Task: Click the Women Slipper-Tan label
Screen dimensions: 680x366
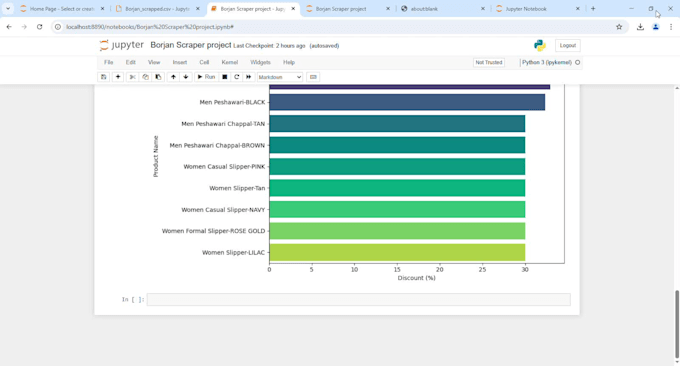Action: point(237,188)
